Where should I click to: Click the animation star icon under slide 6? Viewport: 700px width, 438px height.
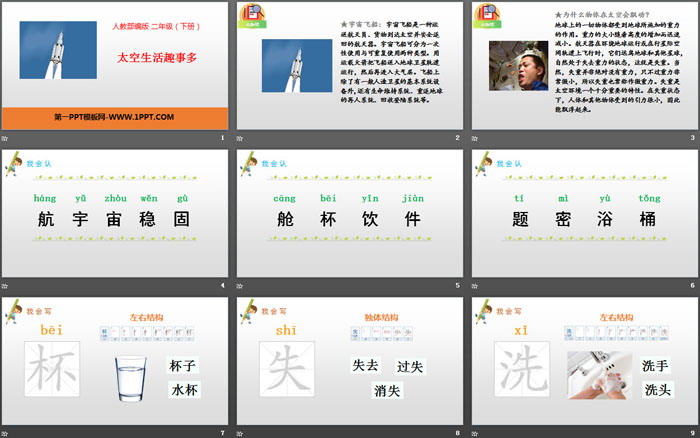pos(475,286)
